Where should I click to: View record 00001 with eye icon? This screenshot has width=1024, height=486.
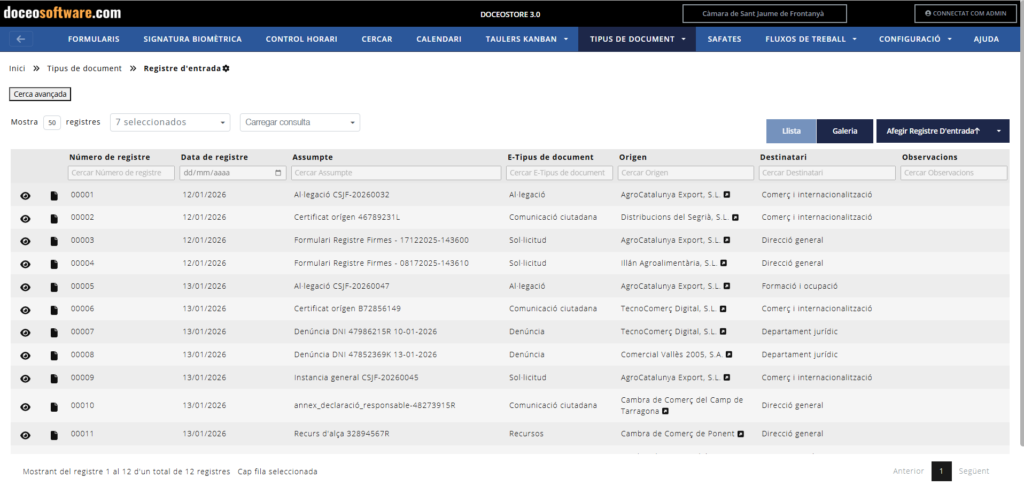pyautogui.click(x=25, y=196)
